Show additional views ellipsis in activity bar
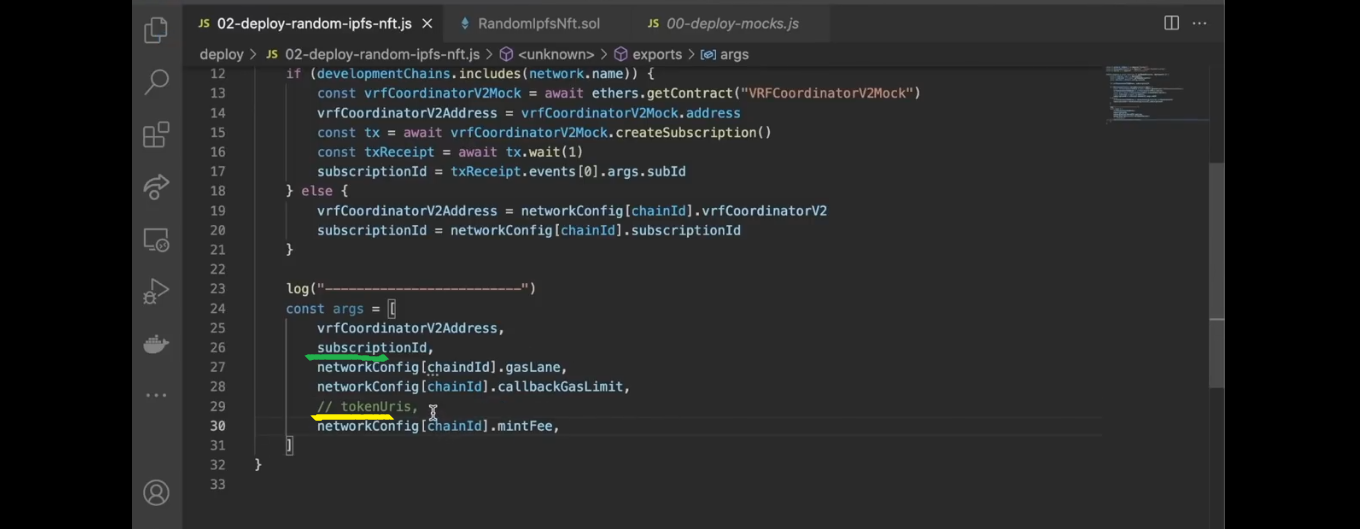 tap(156, 396)
